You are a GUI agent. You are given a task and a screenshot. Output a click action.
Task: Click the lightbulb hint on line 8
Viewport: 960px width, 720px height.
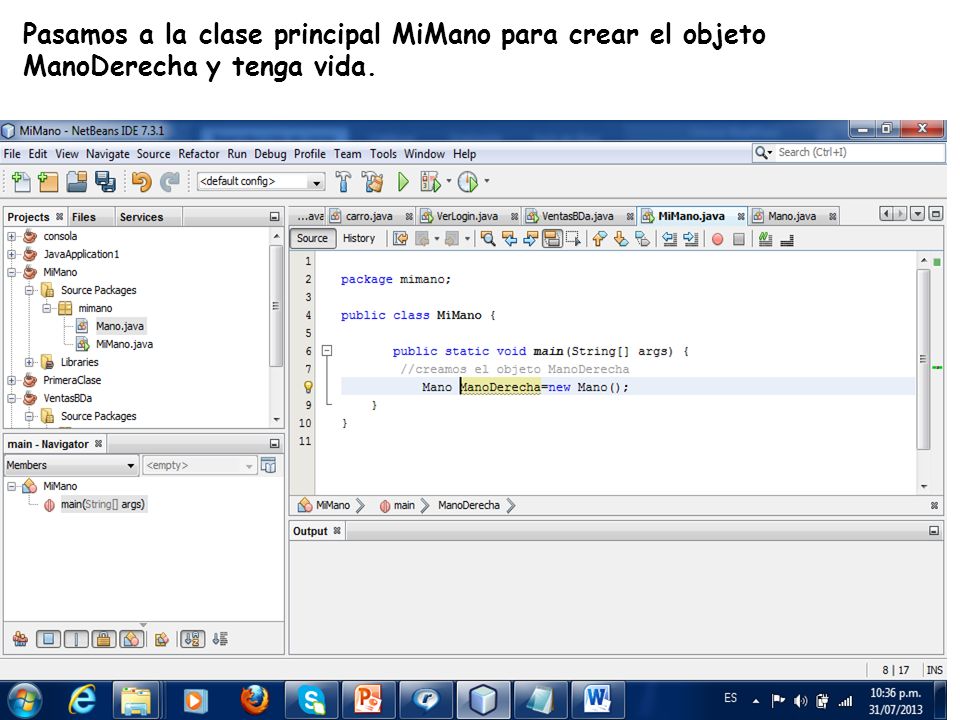pyautogui.click(x=308, y=387)
